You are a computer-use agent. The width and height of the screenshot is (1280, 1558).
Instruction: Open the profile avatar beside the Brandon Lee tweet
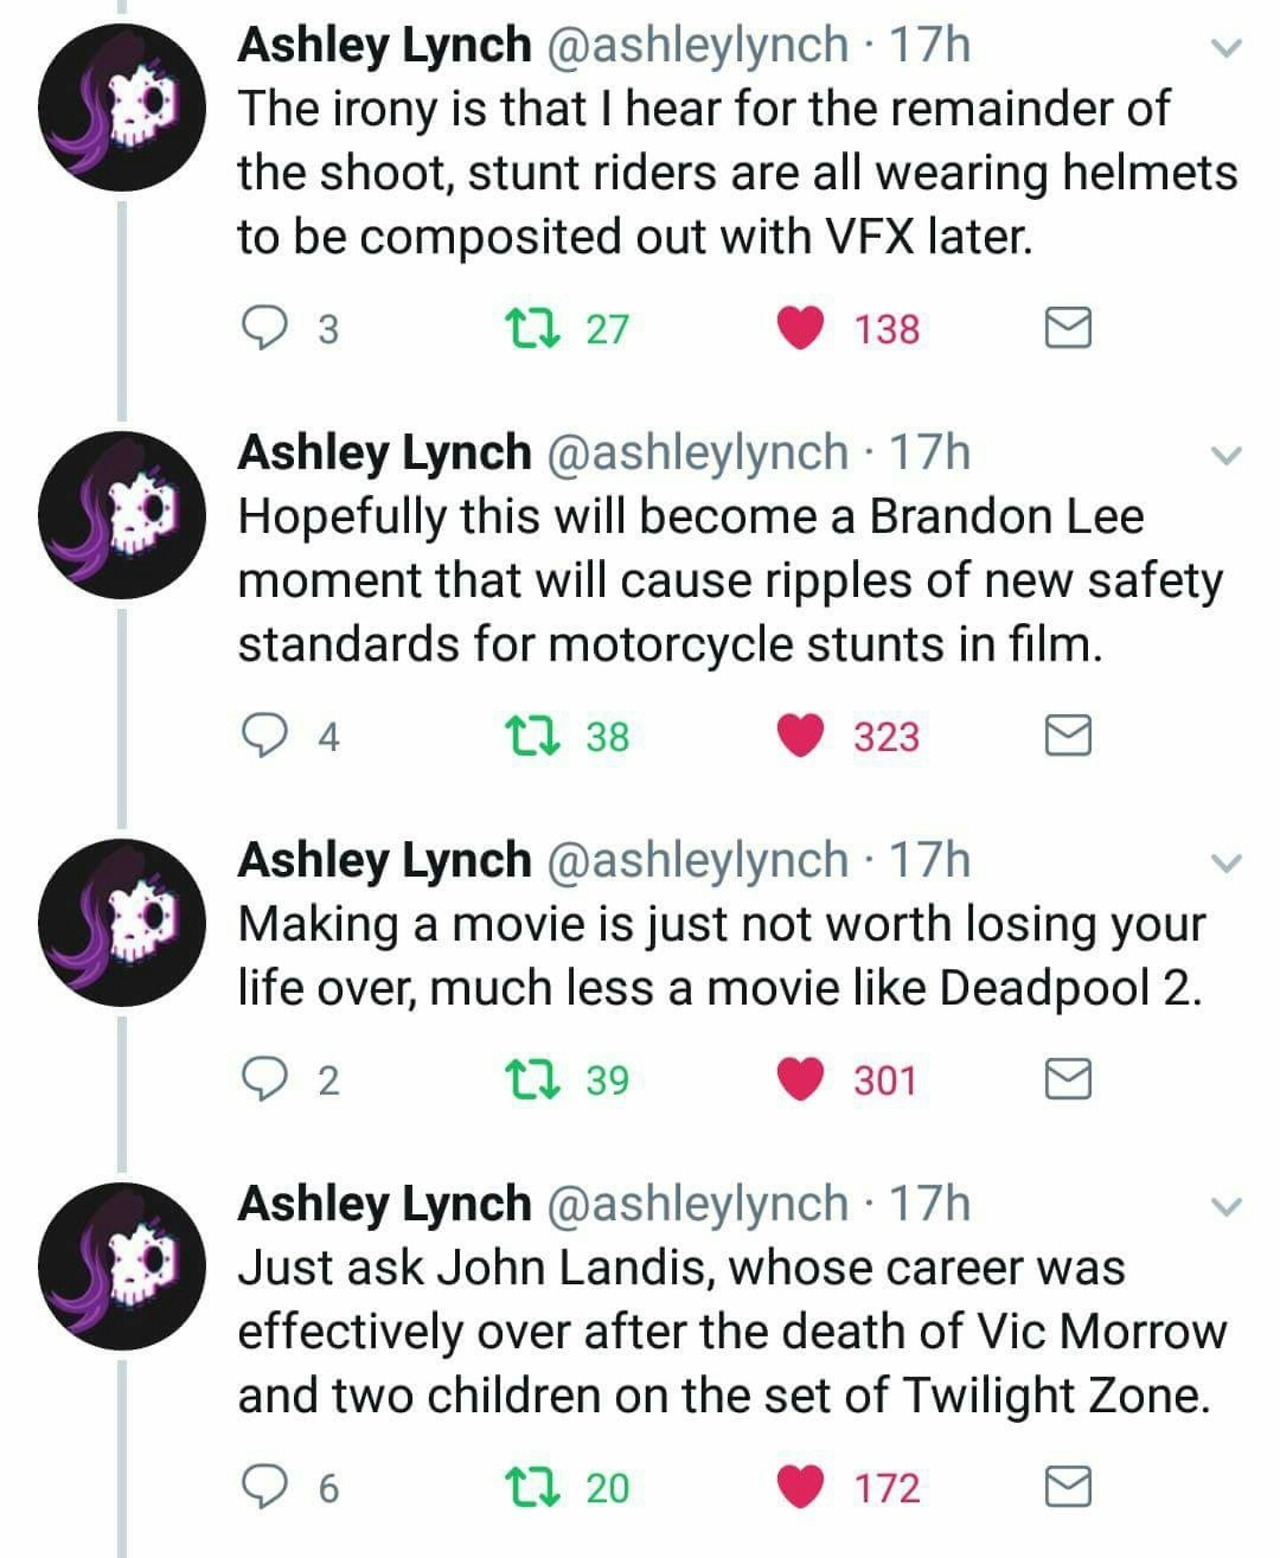tap(122, 516)
